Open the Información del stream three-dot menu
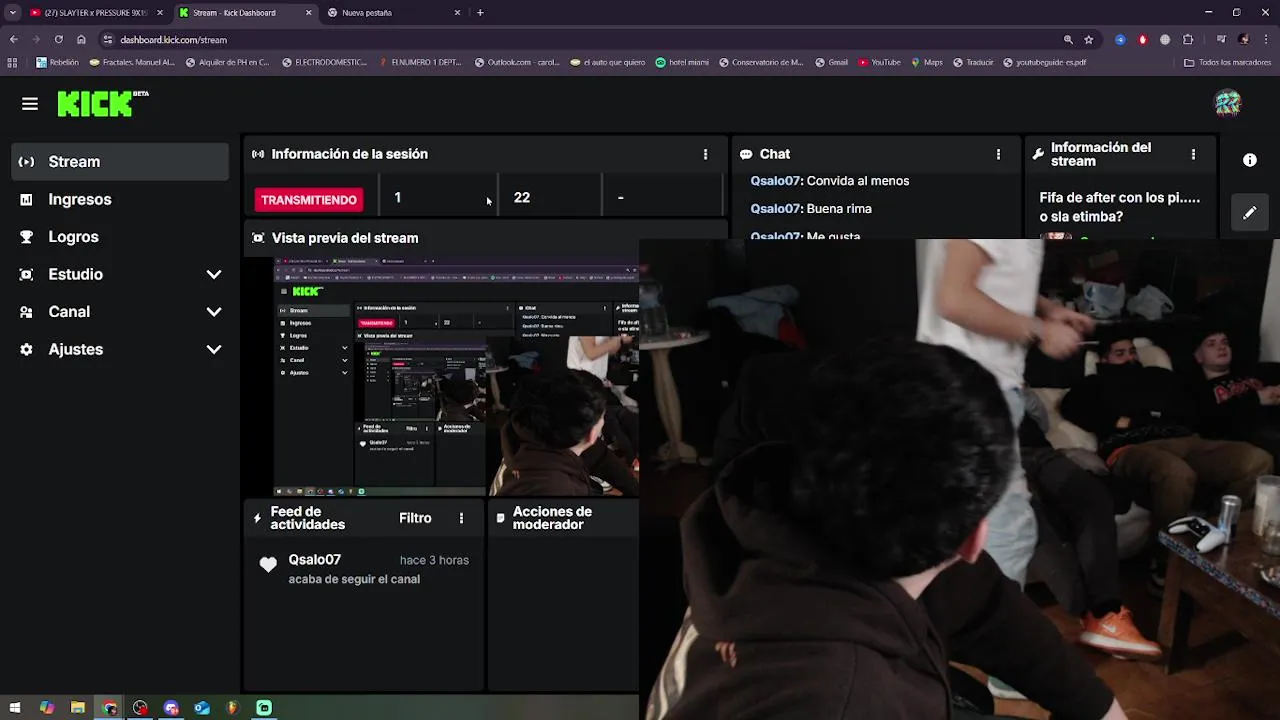Image resolution: width=1280 pixels, height=720 pixels. [1193, 154]
